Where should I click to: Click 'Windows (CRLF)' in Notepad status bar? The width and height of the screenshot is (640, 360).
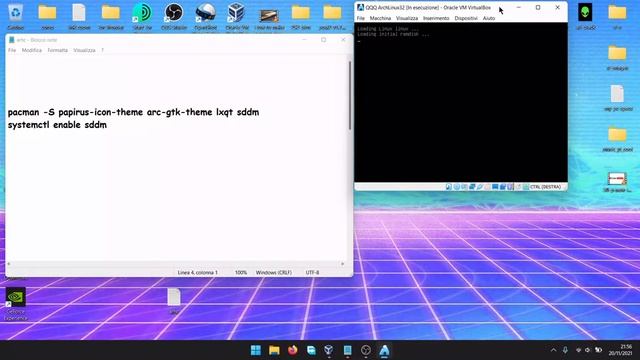(x=273, y=272)
